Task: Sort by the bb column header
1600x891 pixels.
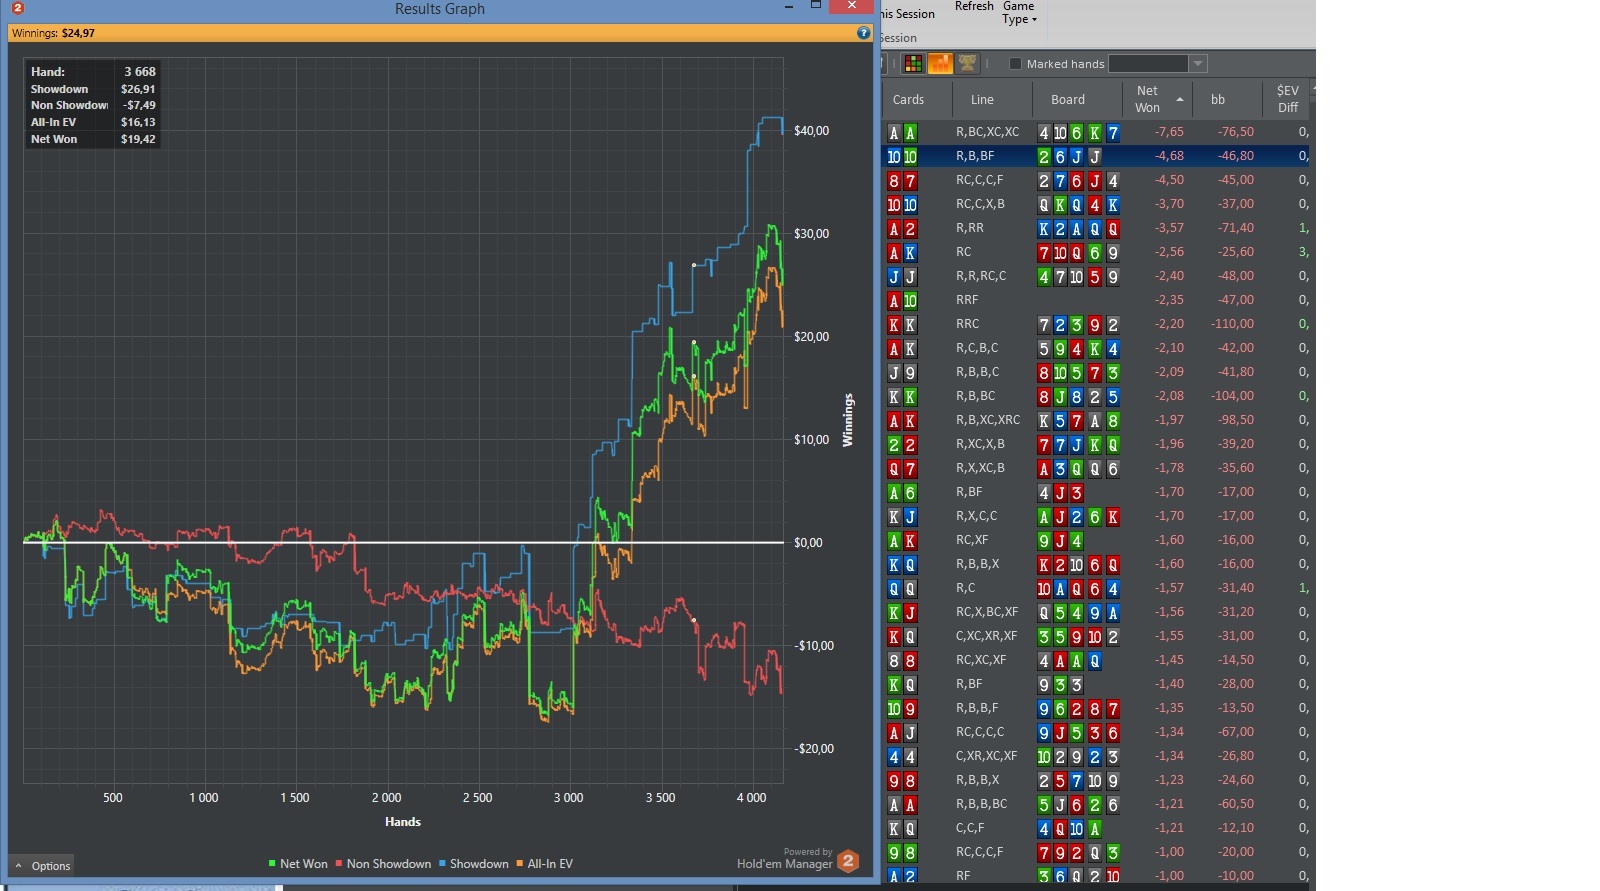Action: click(x=1218, y=99)
